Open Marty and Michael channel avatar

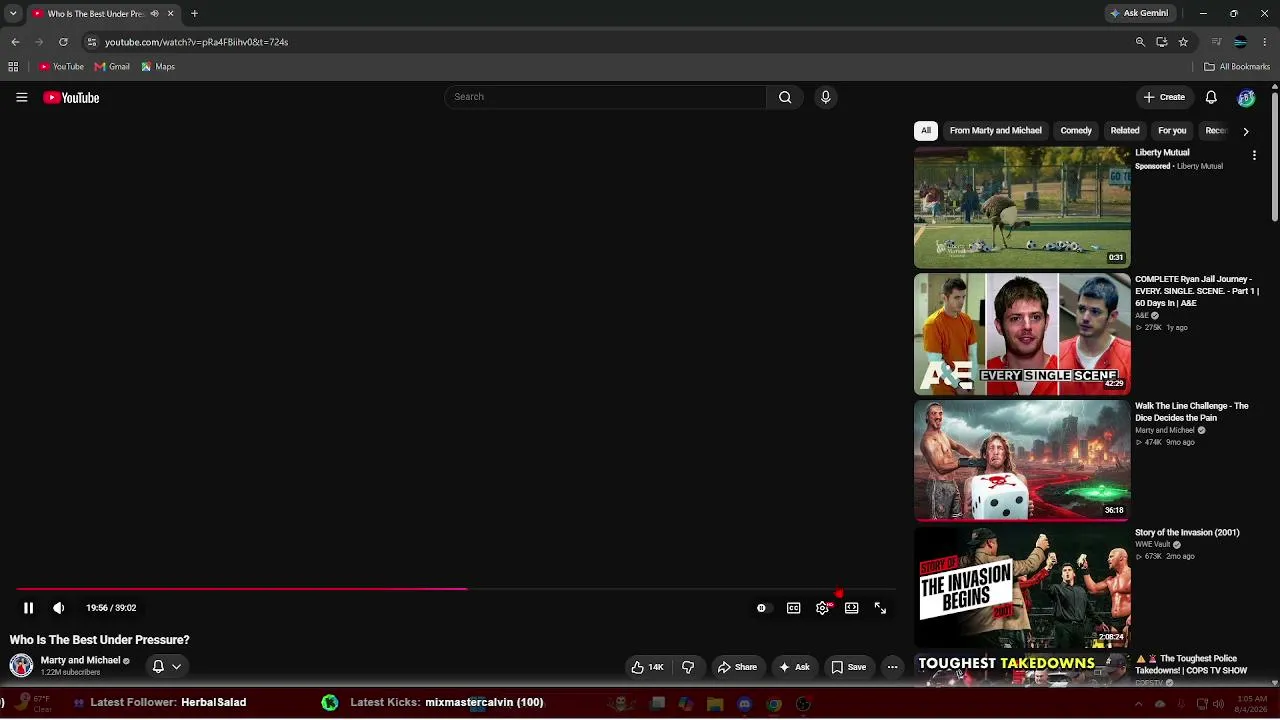pyautogui.click(x=21, y=666)
